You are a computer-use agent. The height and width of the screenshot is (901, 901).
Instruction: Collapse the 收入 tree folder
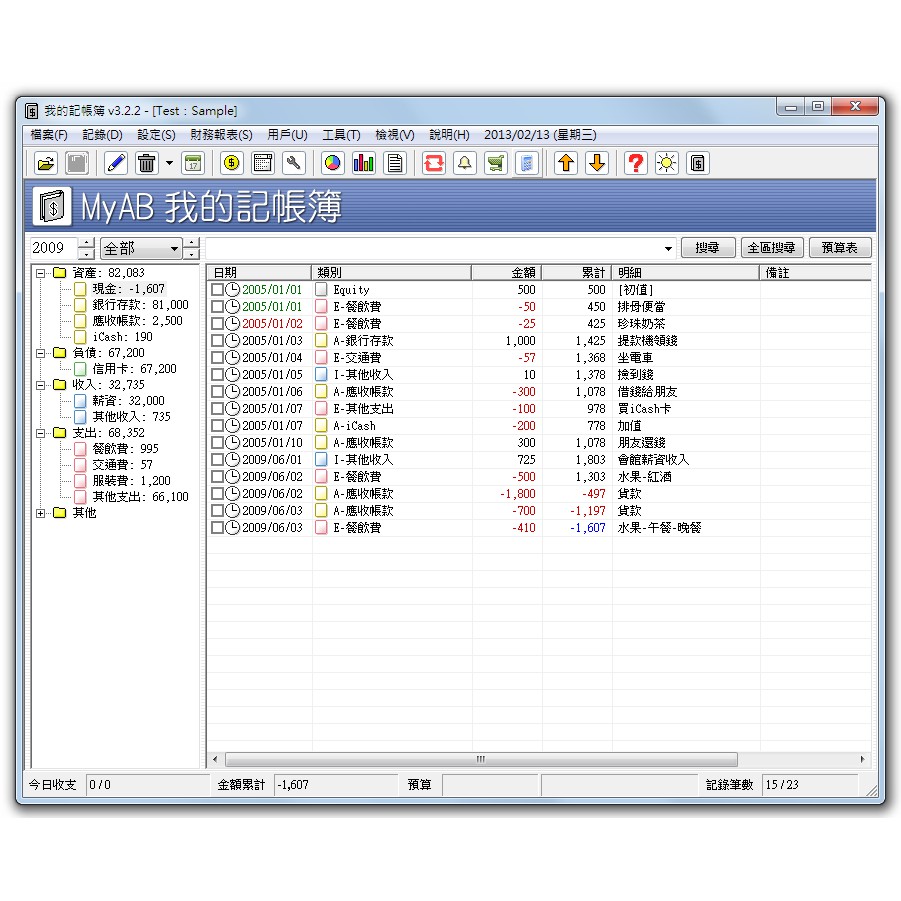[41, 385]
